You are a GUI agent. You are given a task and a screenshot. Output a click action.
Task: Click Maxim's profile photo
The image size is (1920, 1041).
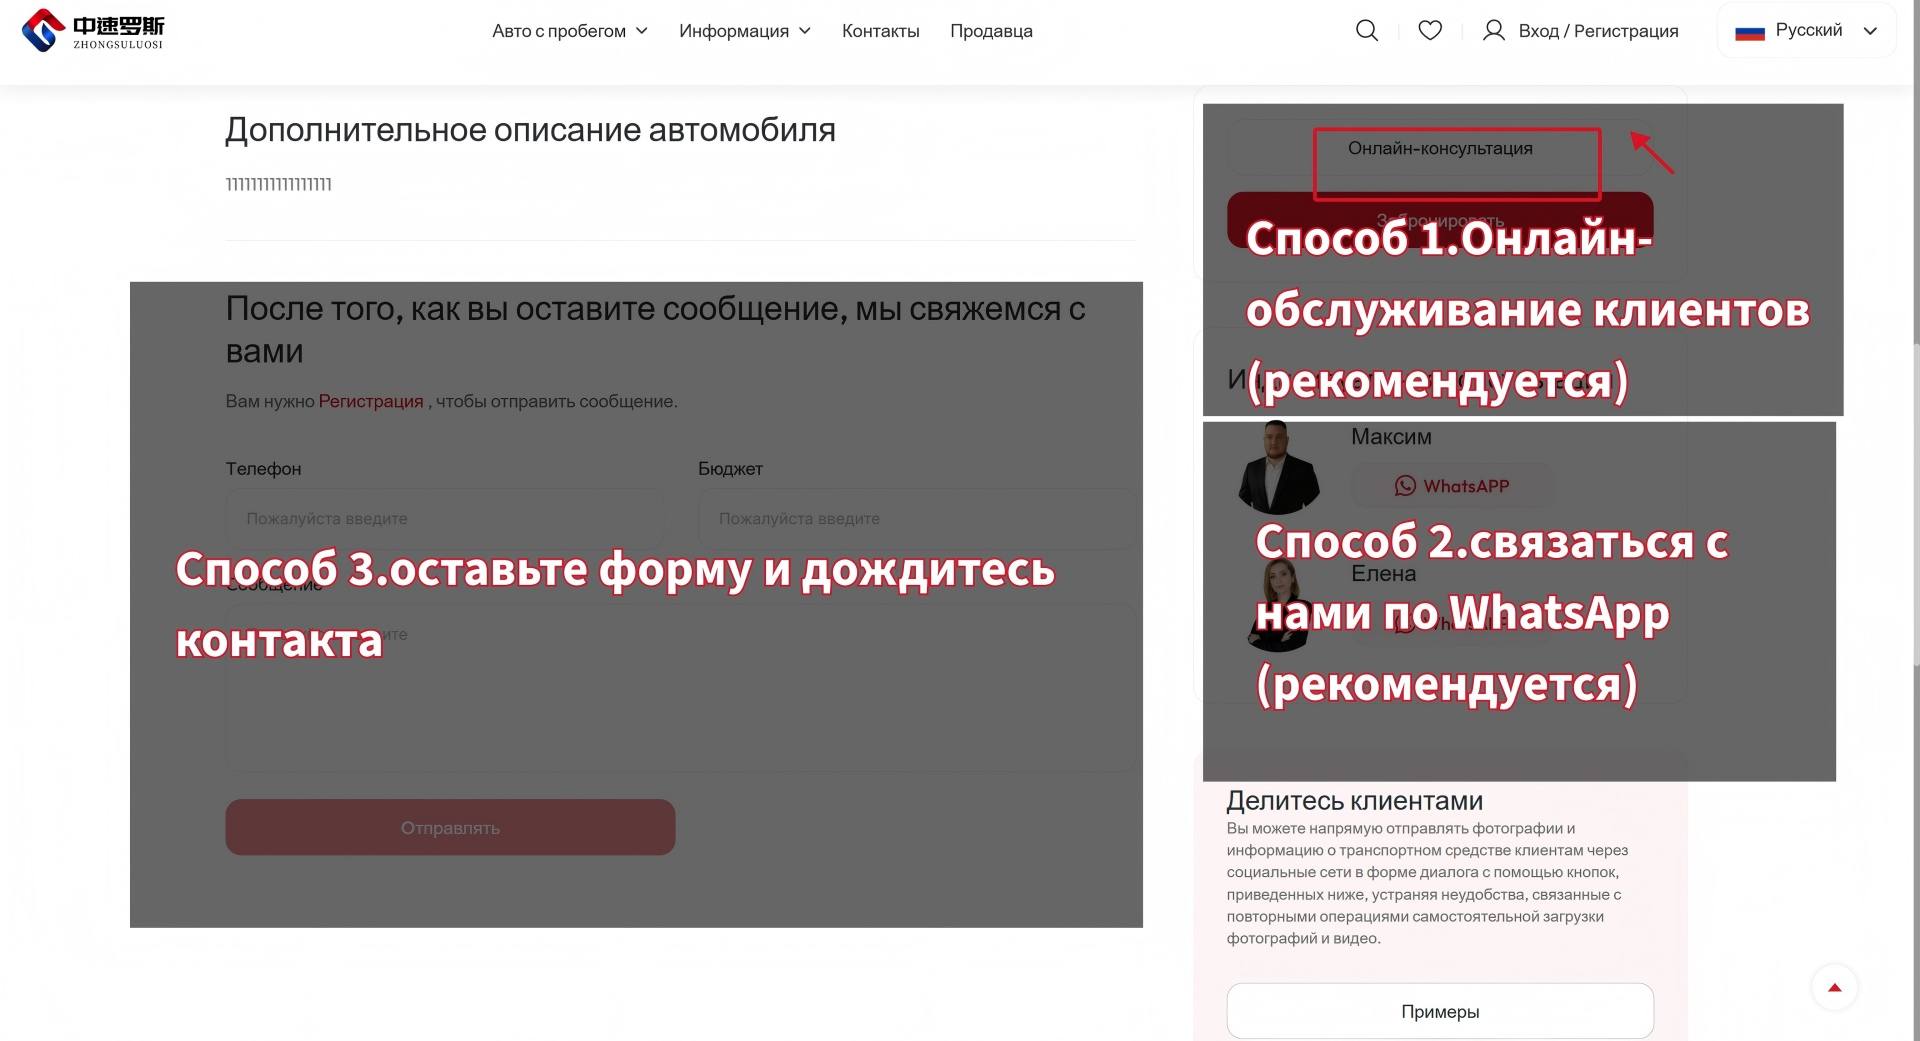[1278, 468]
